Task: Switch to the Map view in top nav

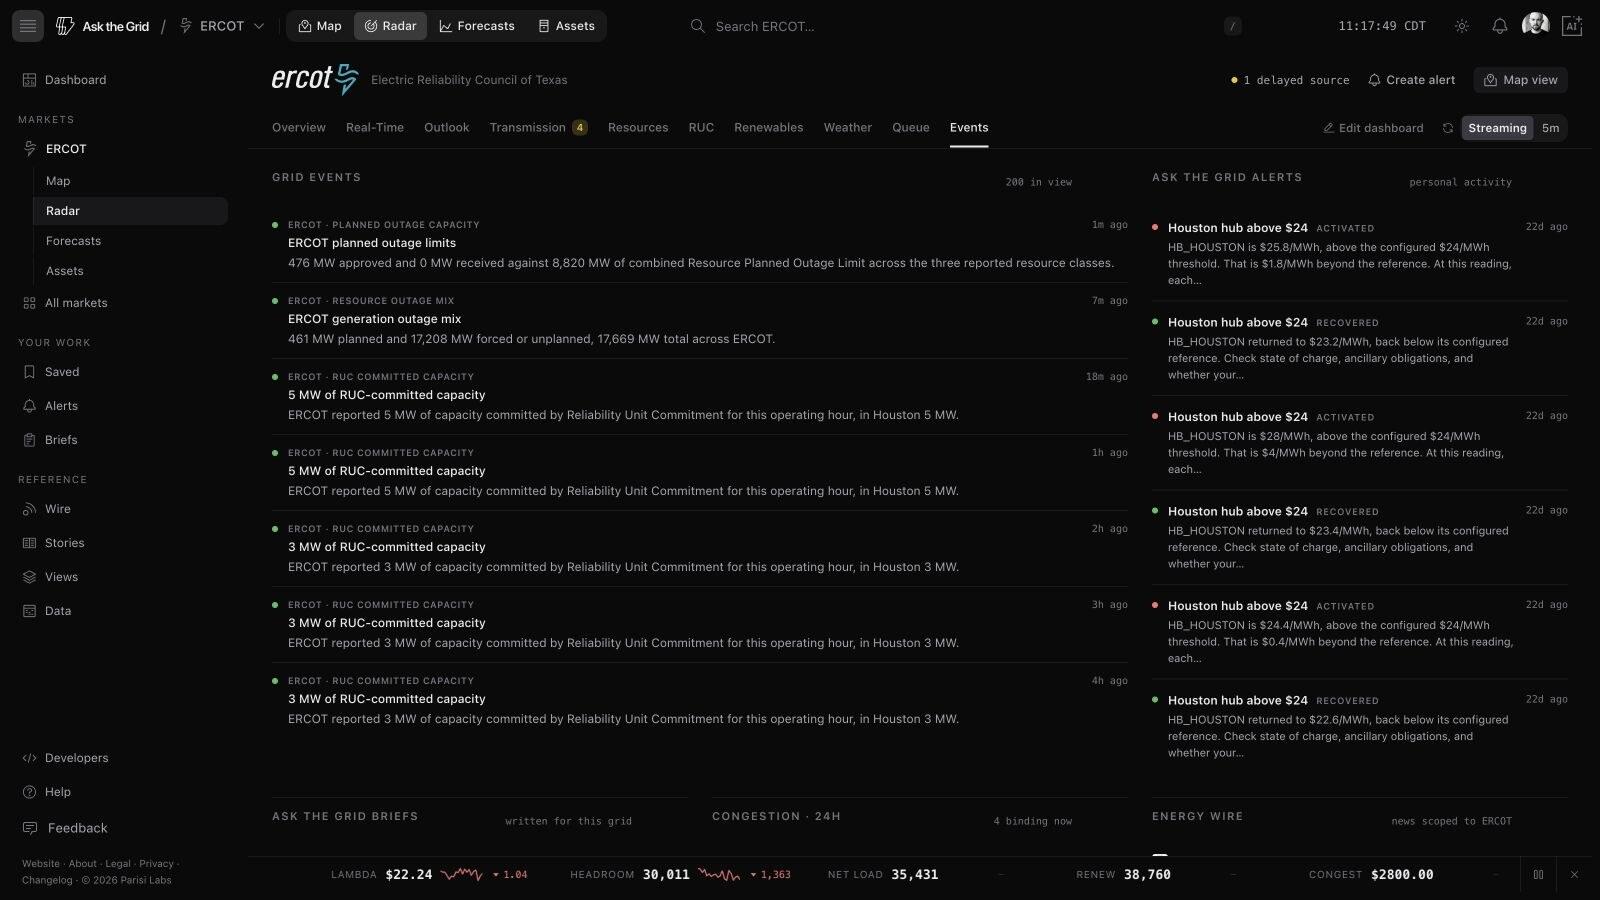Action: coord(320,26)
